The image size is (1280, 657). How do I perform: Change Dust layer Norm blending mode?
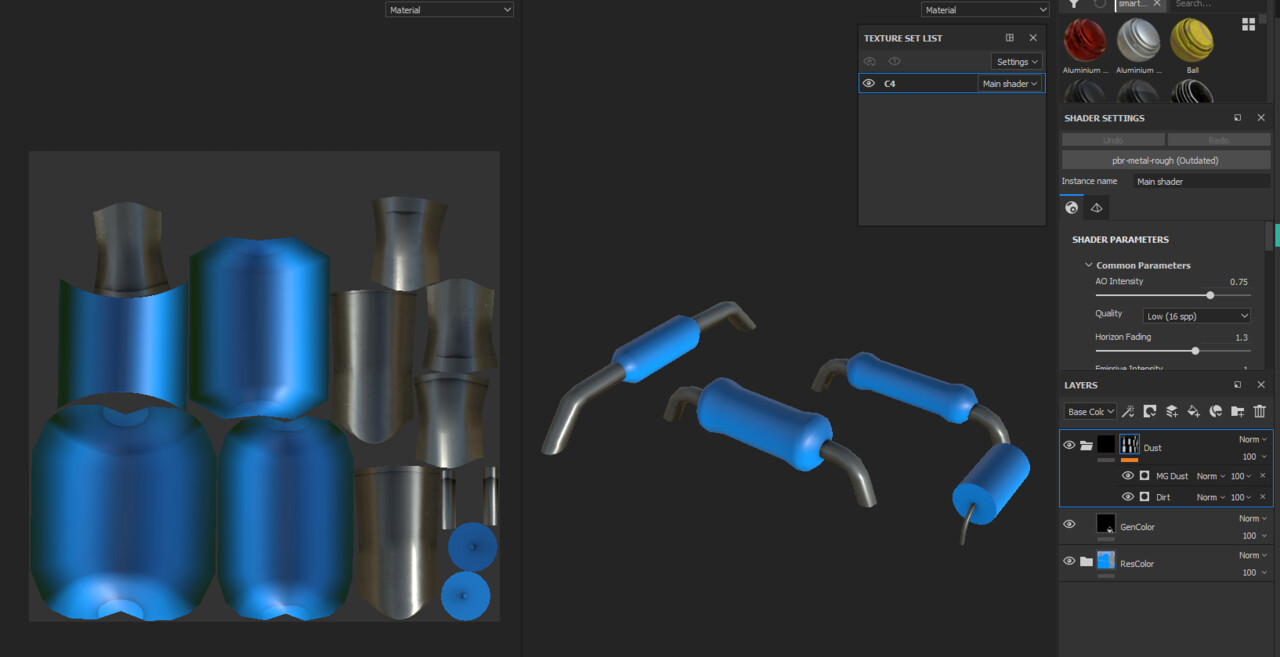1253,439
